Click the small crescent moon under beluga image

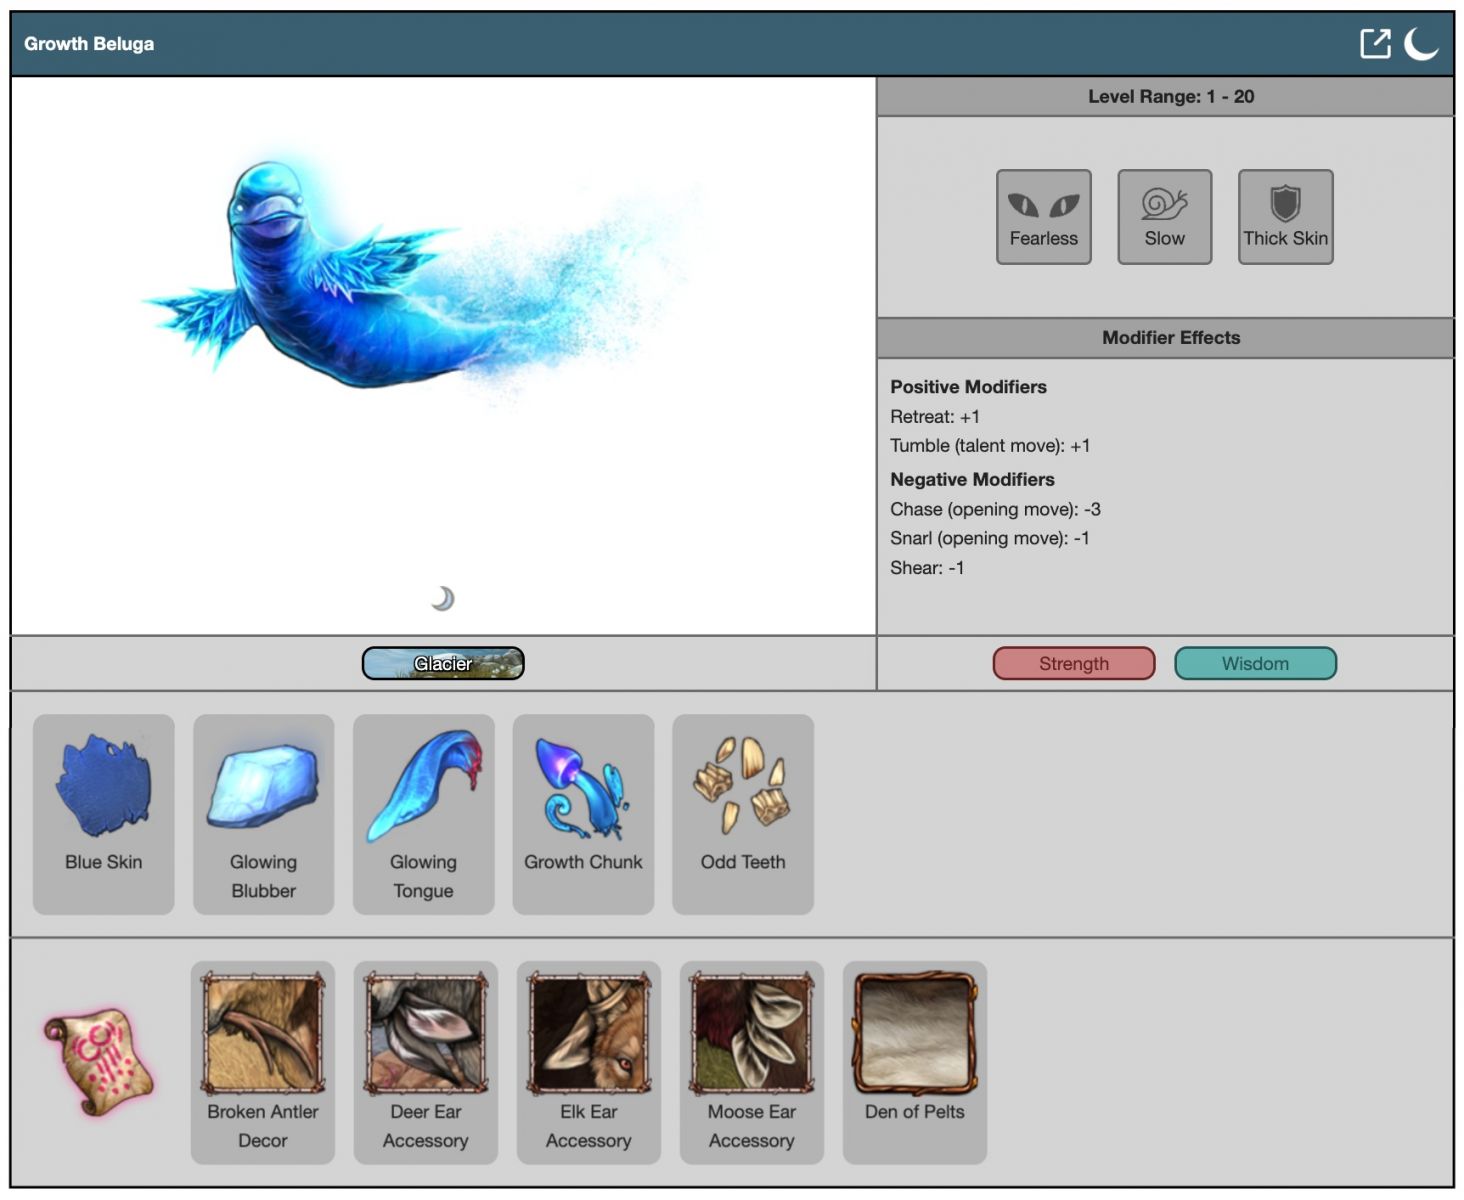[x=443, y=598]
